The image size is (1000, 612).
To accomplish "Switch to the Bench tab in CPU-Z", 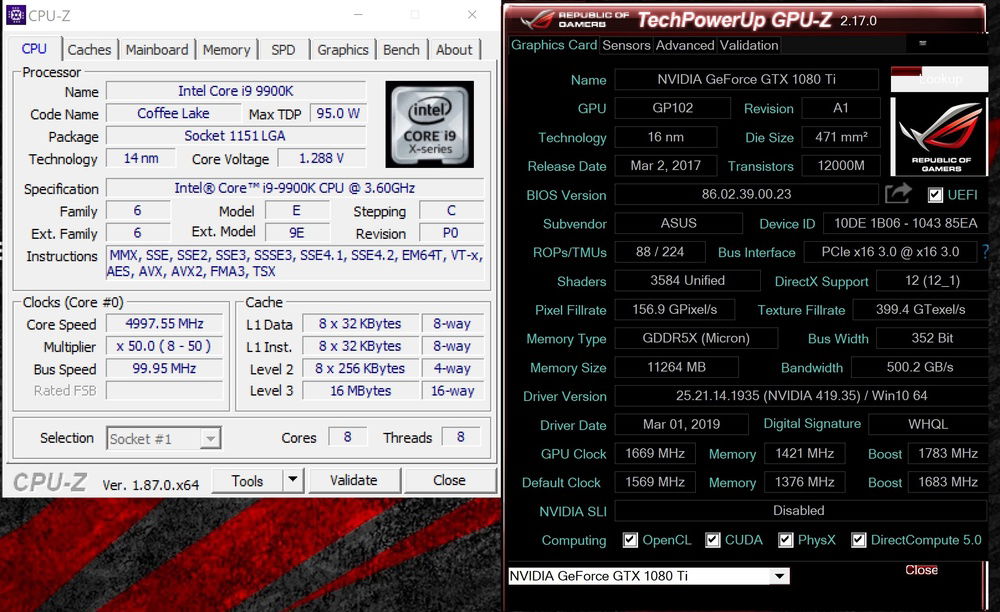I will (401, 50).
